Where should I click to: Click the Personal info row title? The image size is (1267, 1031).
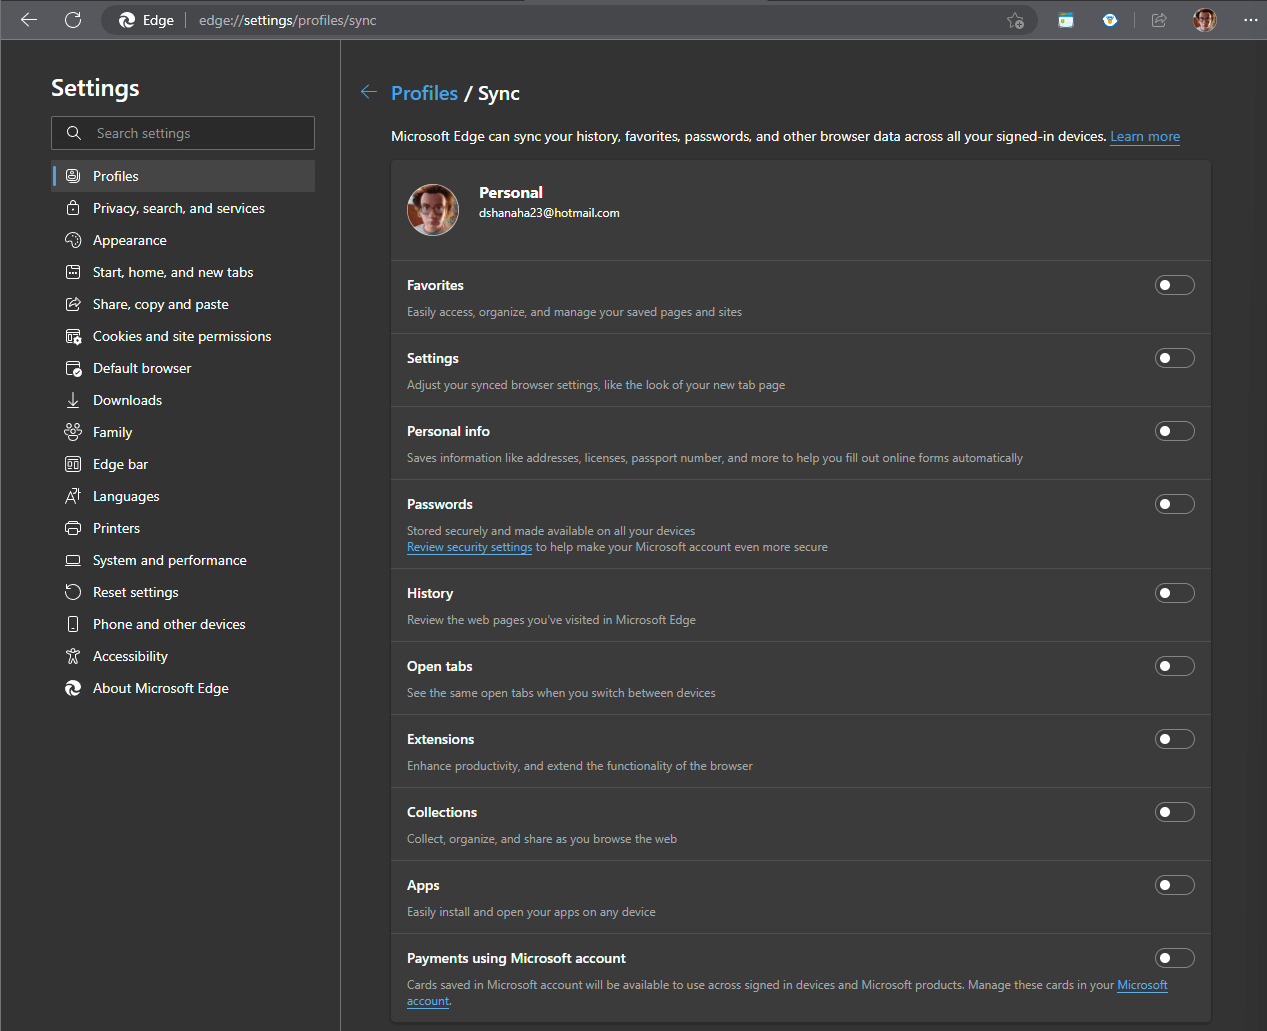point(448,431)
